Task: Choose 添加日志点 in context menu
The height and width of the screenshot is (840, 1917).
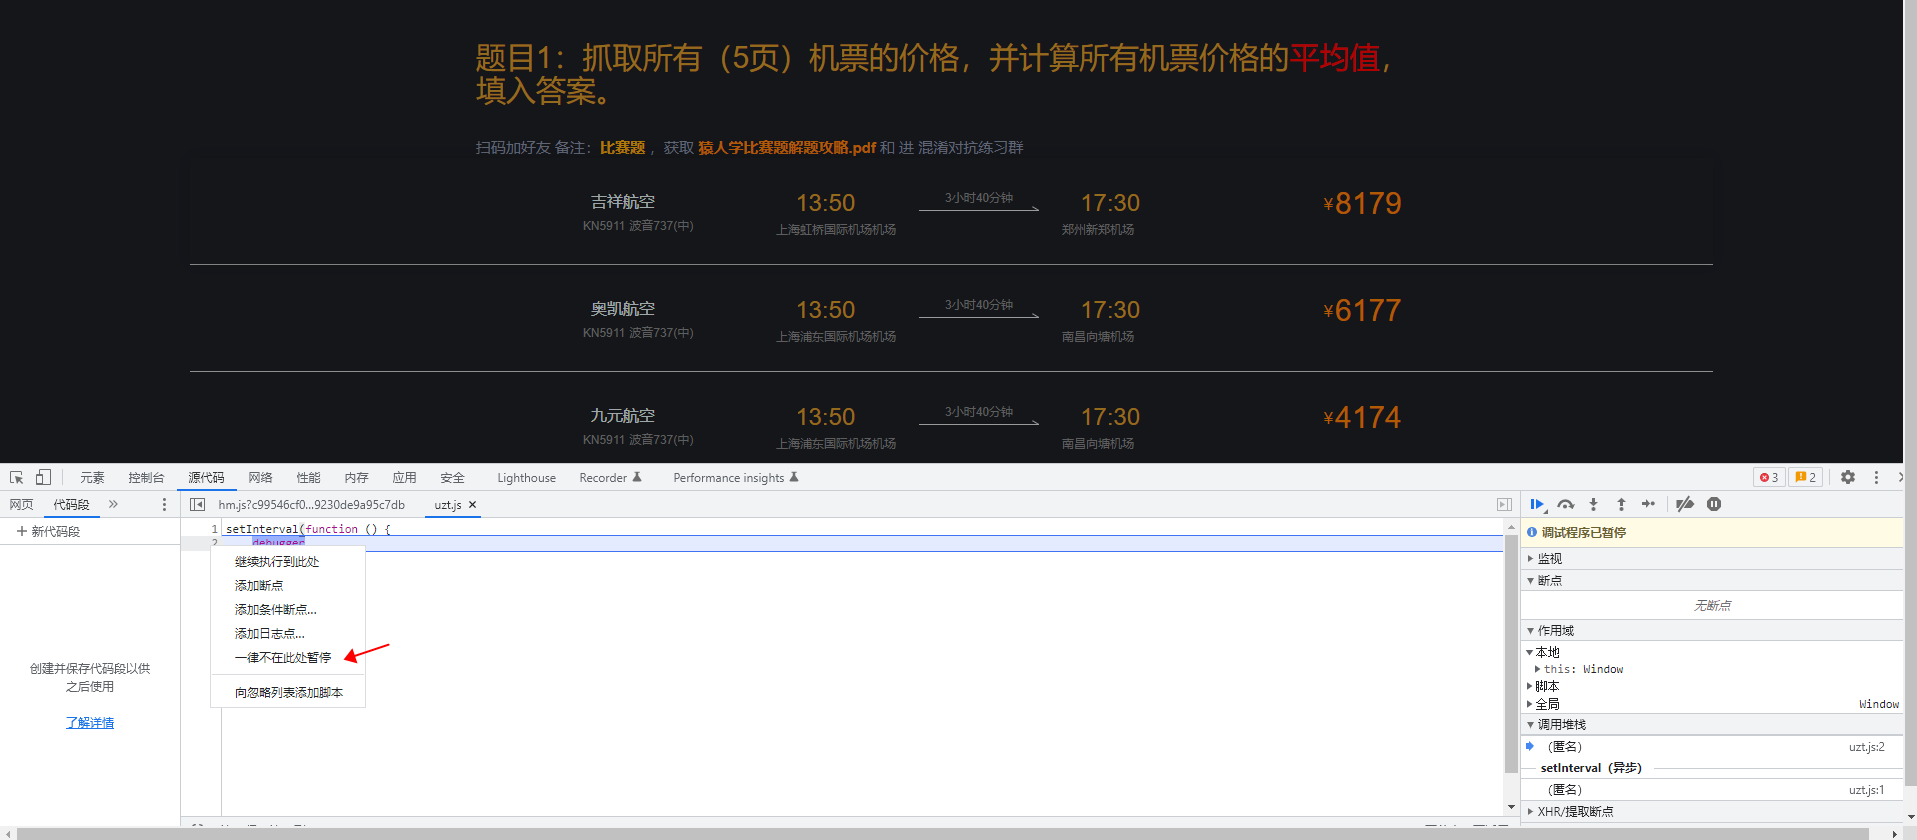Action: (288, 634)
